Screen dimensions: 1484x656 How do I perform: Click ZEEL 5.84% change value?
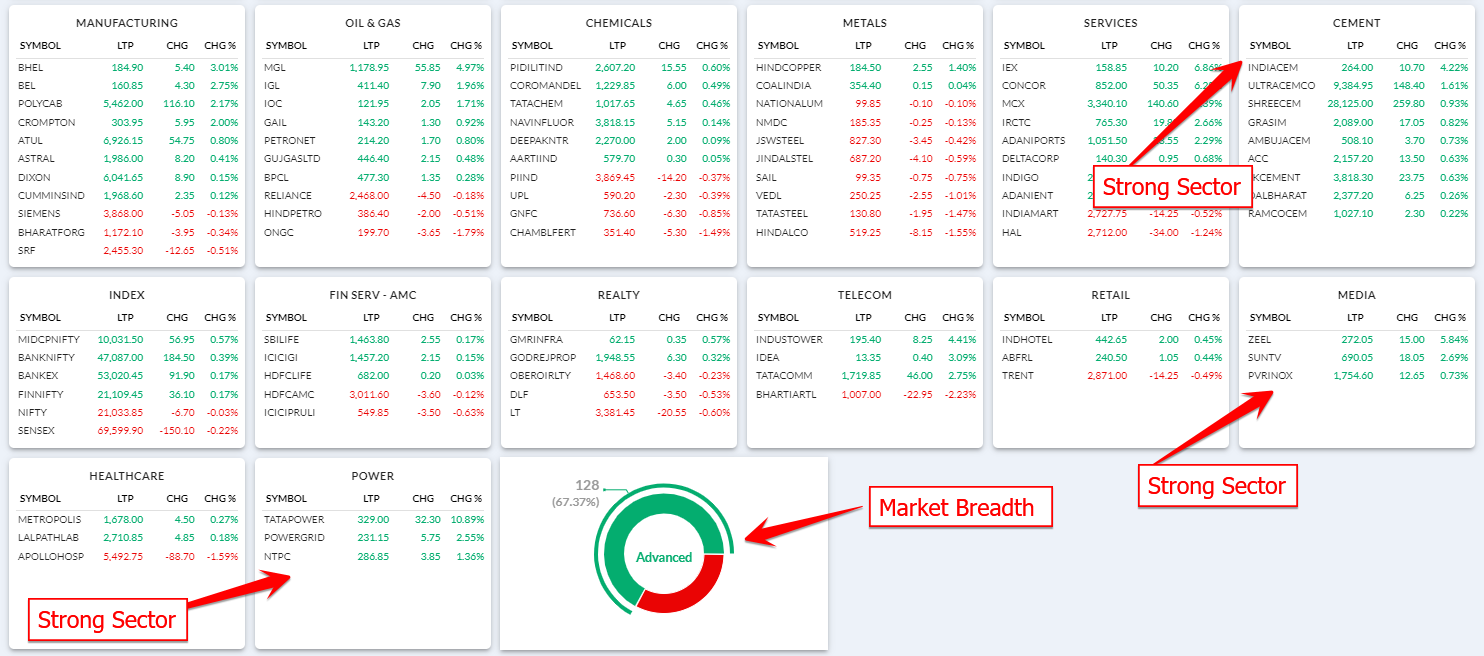click(x=1453, y=339)
